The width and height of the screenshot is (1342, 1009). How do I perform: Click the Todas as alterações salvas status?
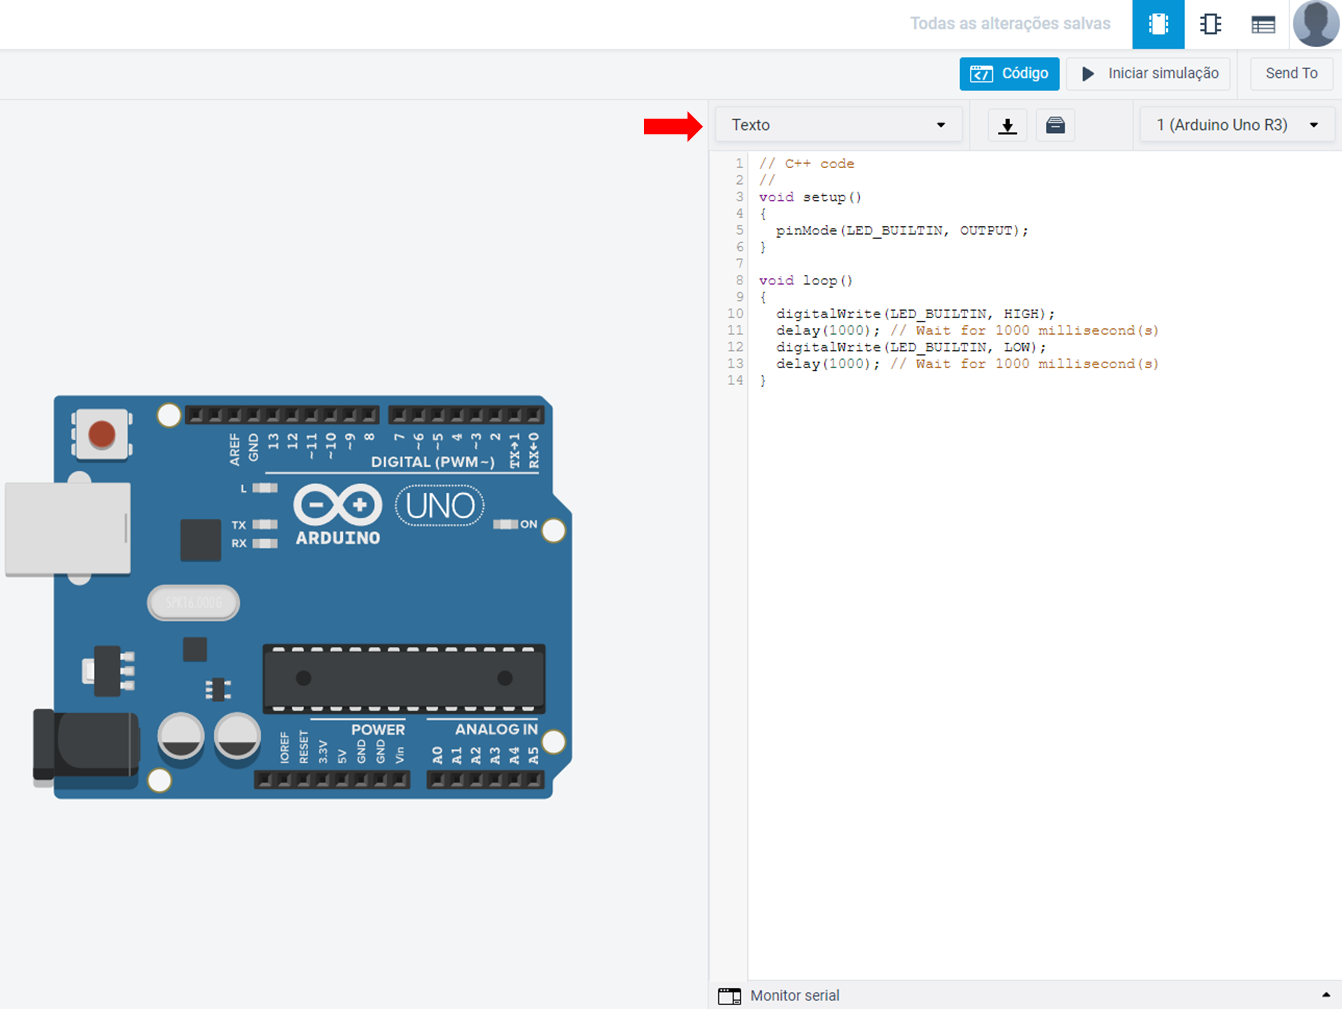click(x=1010, y=24)
